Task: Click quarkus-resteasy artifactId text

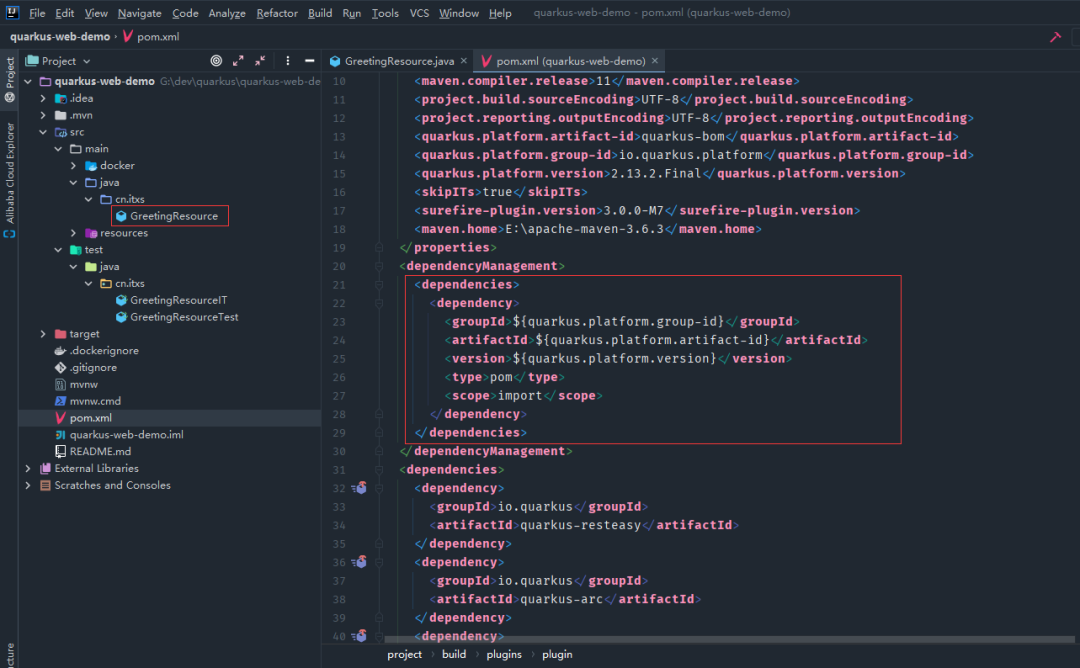Action: (x=581, y=525)
